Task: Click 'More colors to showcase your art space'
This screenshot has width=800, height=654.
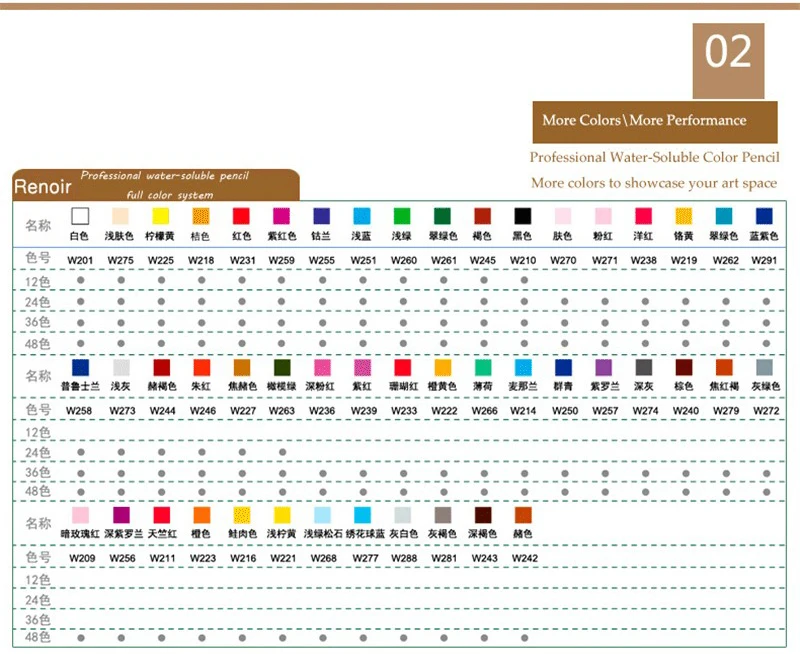Action: (654, 183)
